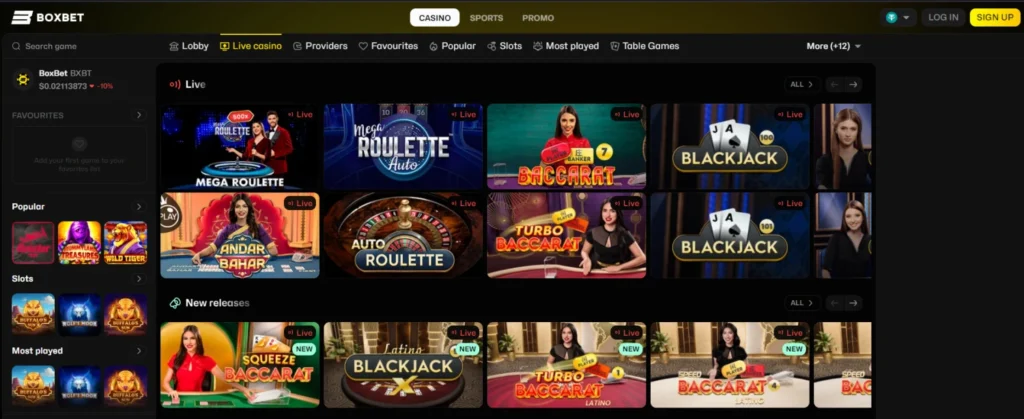Click the Popular flame icon
The width and height of the screenshot is (1024, 419).
(x=433, y=46)
